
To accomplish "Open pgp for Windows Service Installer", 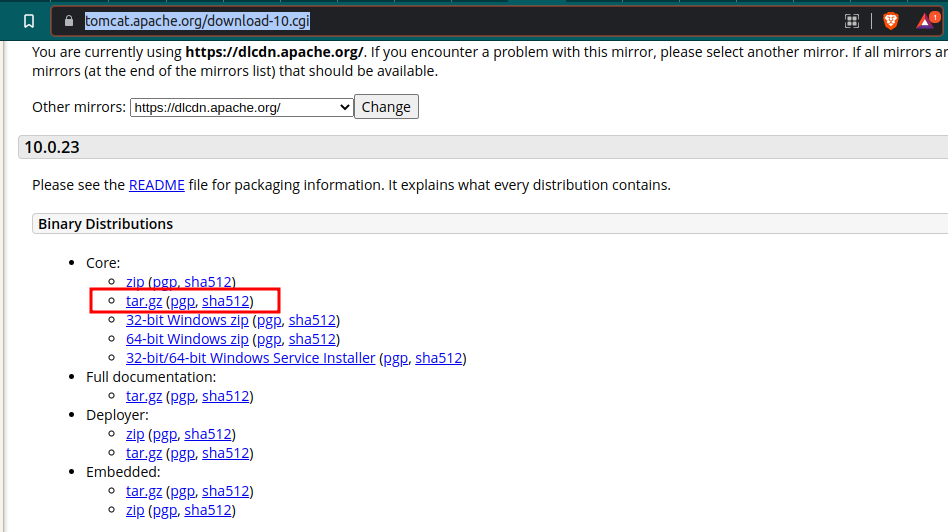I will coord(396,358).
